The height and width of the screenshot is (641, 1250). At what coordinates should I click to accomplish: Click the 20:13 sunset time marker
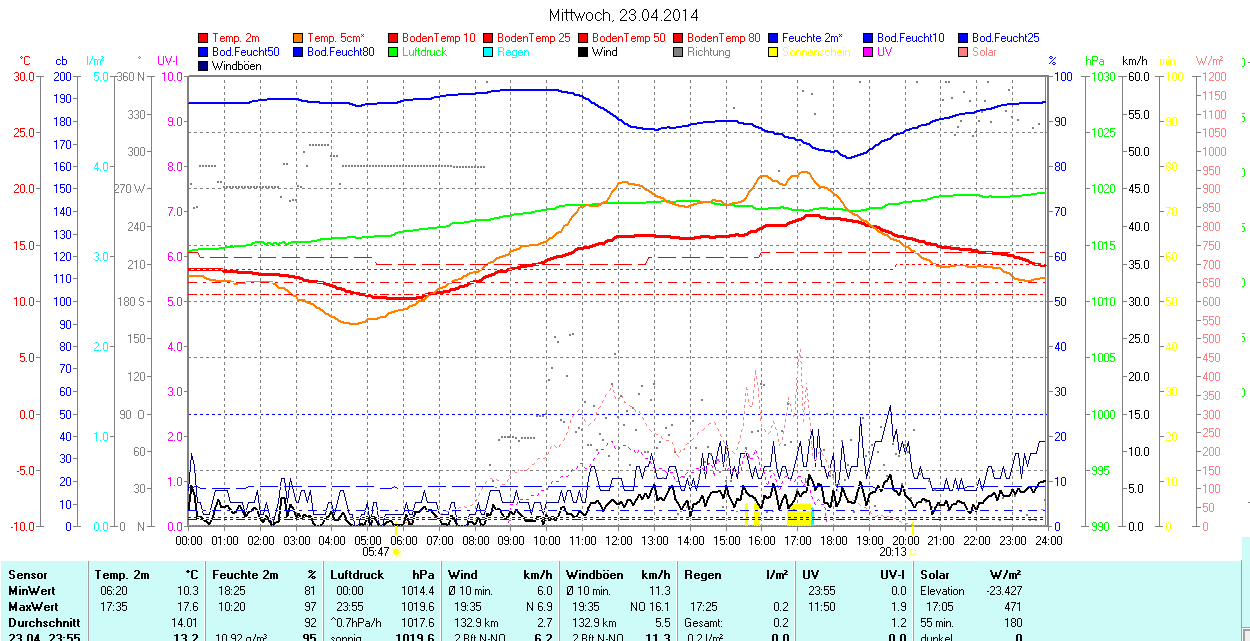(x=893, y=551)
